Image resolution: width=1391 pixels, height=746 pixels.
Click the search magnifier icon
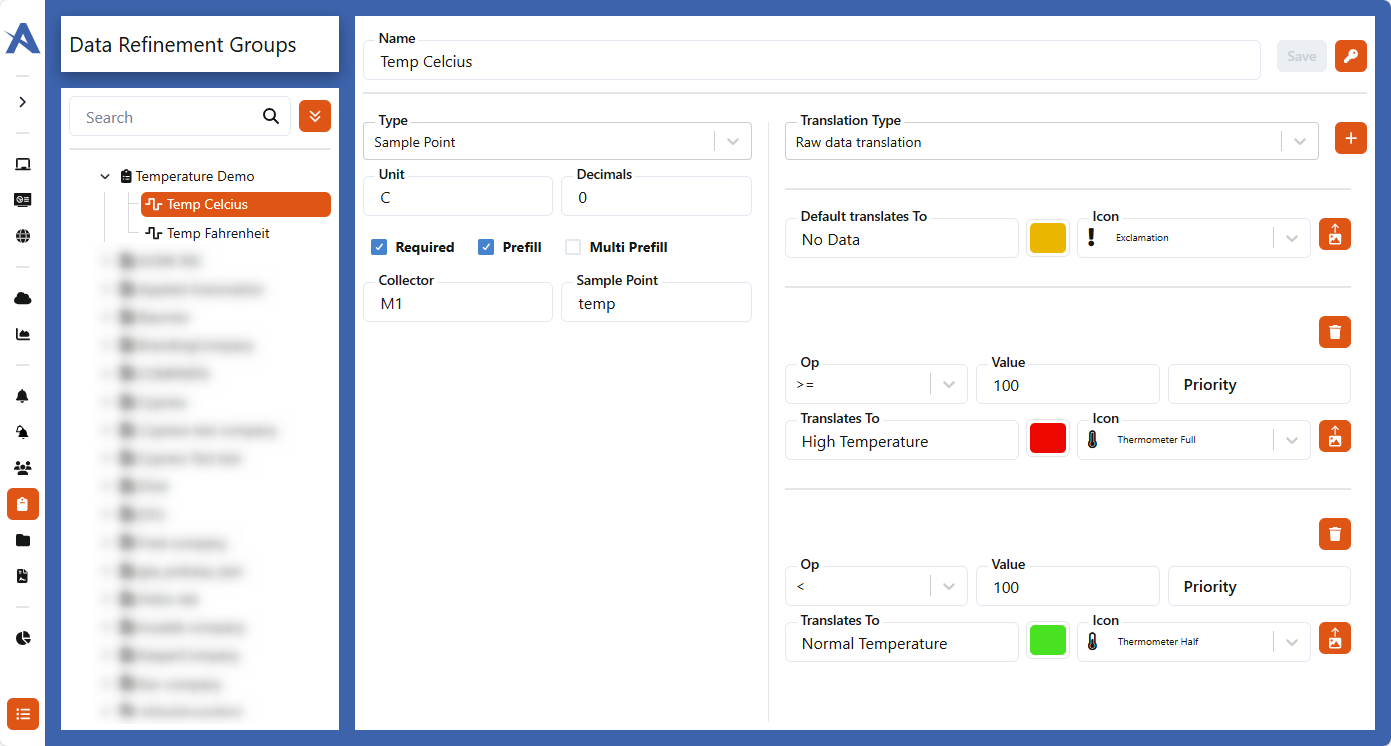271,116
